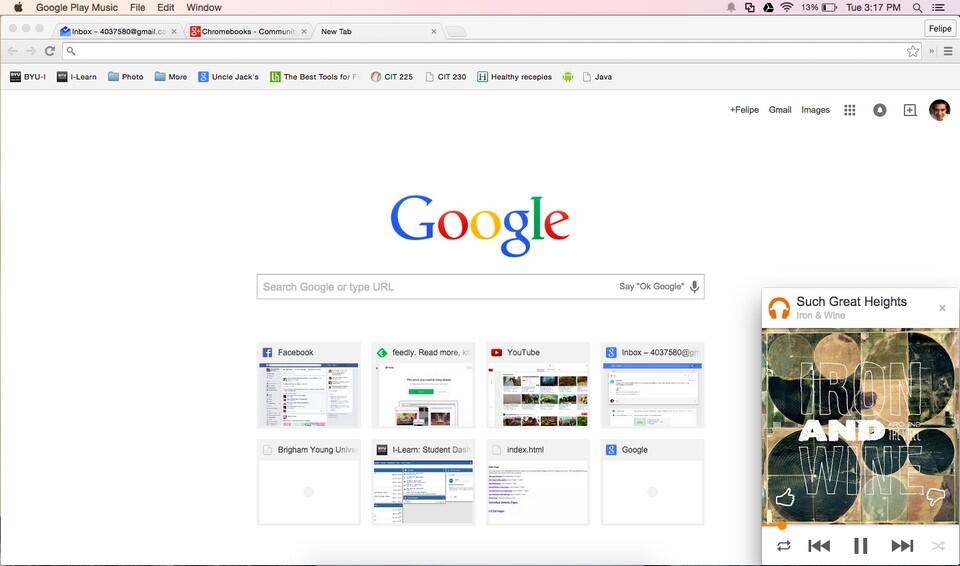The width and height of the screenshot is (960, 566).
Task: Go to the previous track
Action: (x=819, y=545)
